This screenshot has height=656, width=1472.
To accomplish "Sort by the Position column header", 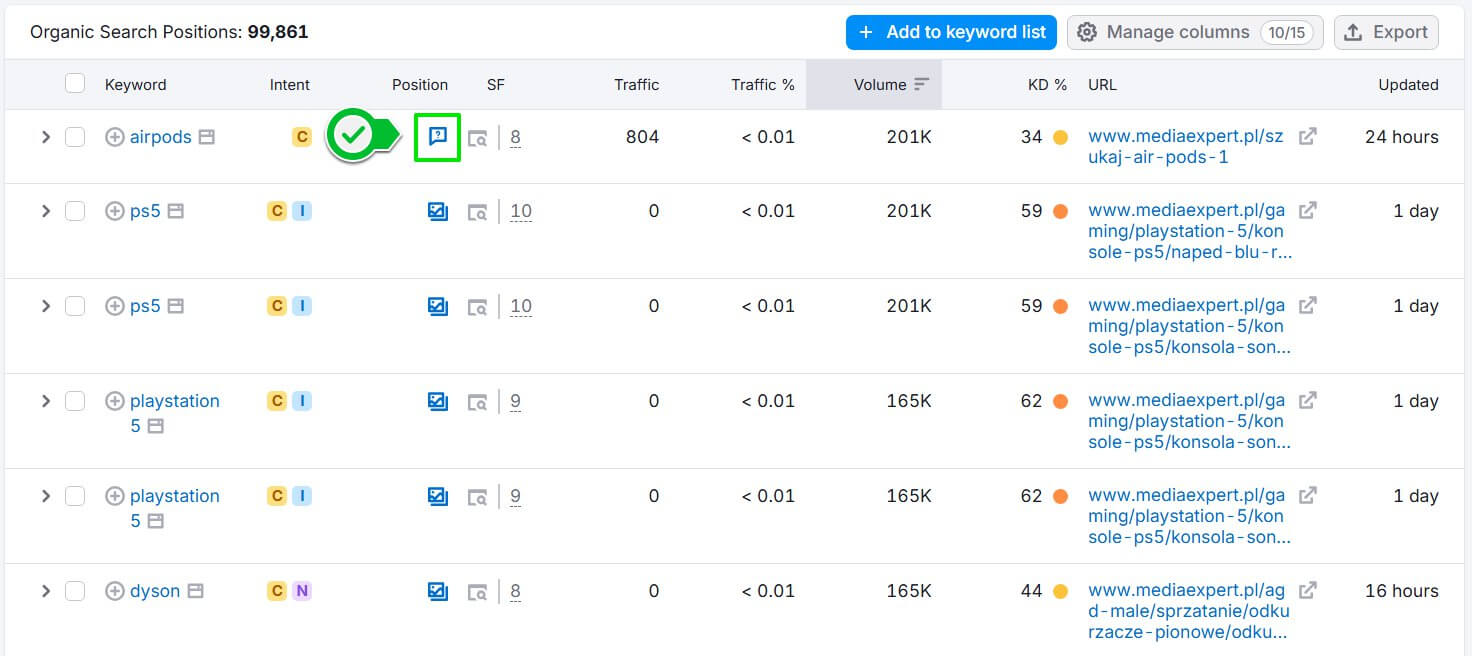I will (x=420, y=85).
